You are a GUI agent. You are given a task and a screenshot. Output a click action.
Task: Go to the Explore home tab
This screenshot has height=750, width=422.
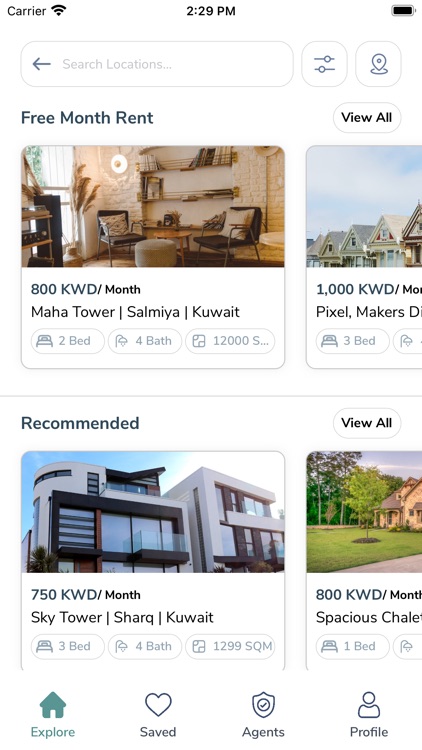pyautogui.click(x=53, y=715)
